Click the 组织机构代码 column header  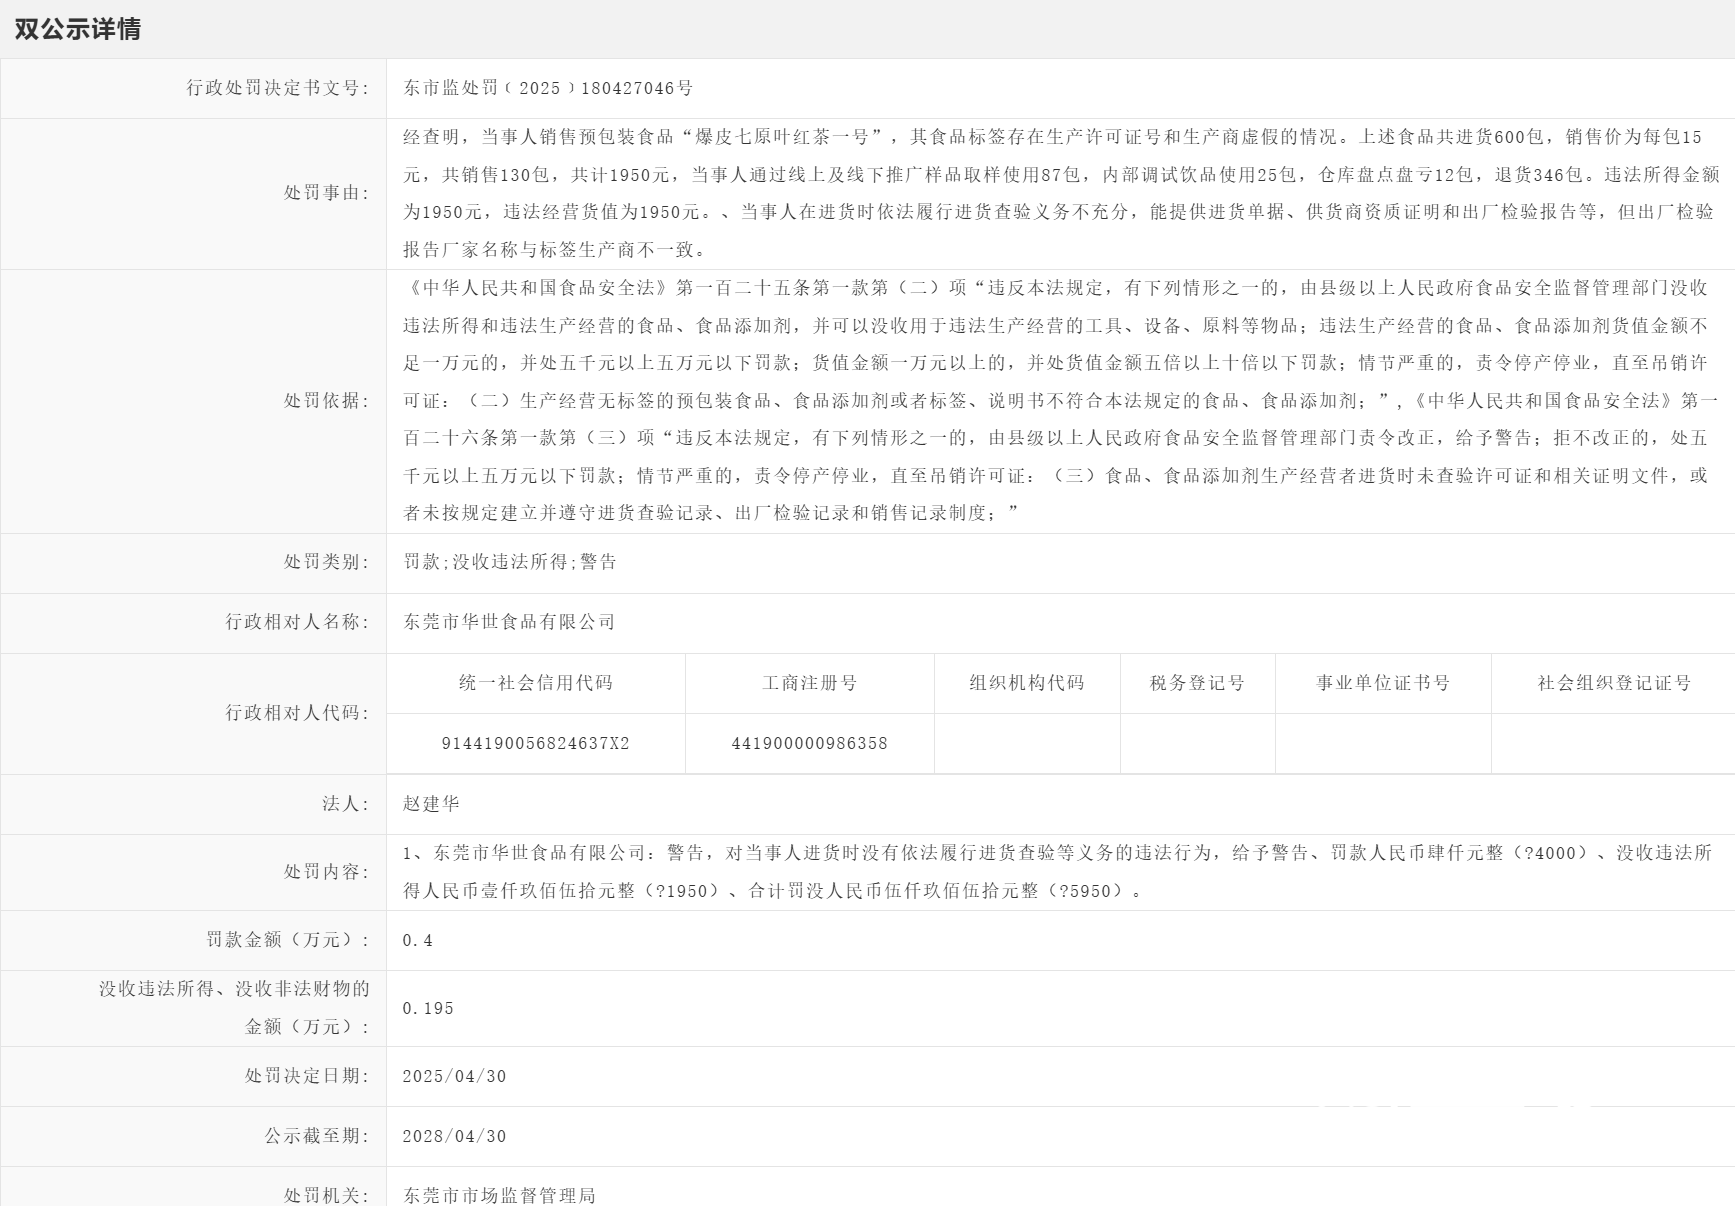1027,683
